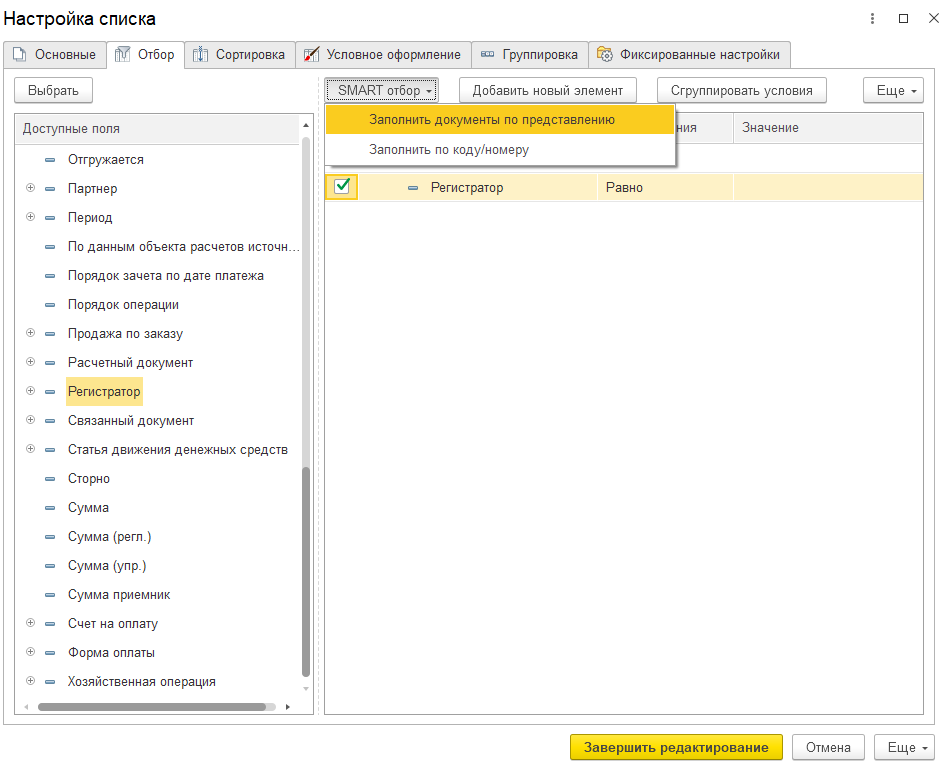Image resolution: width=945 pixels, height=768 pixels.
Task: Expand the Партнер field node
Action: coord(30,188)
